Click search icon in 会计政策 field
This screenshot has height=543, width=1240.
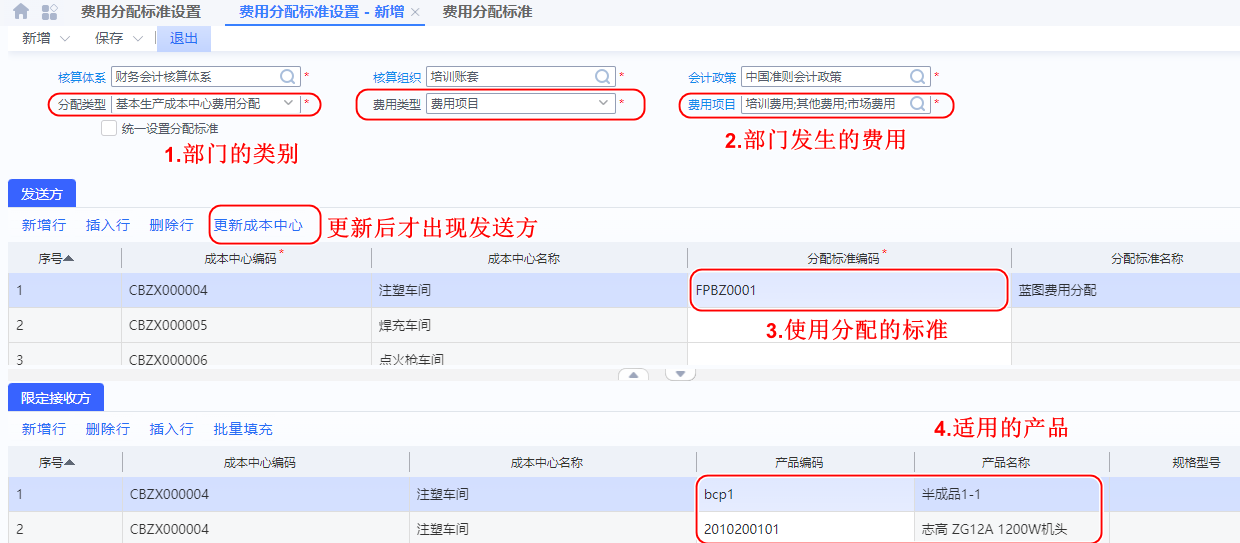(918, 76)
